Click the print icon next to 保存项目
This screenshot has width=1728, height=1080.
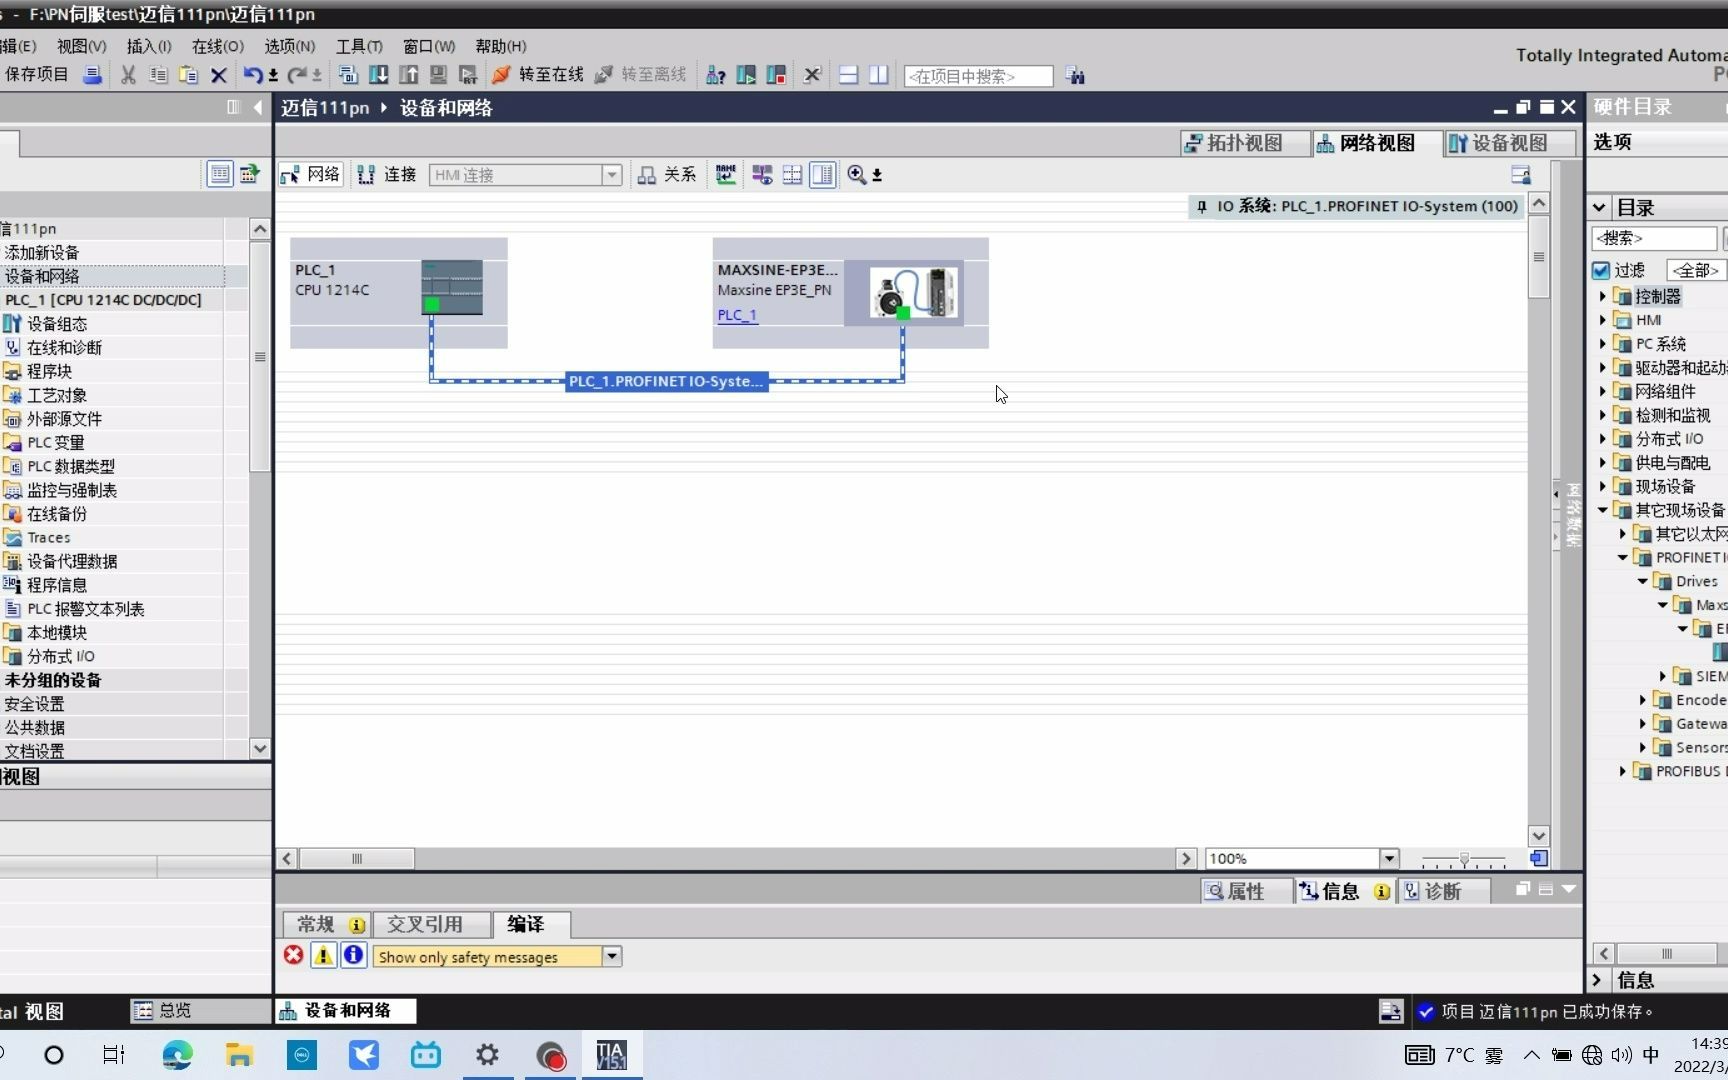pyautogui.click(x=92, y=75)
